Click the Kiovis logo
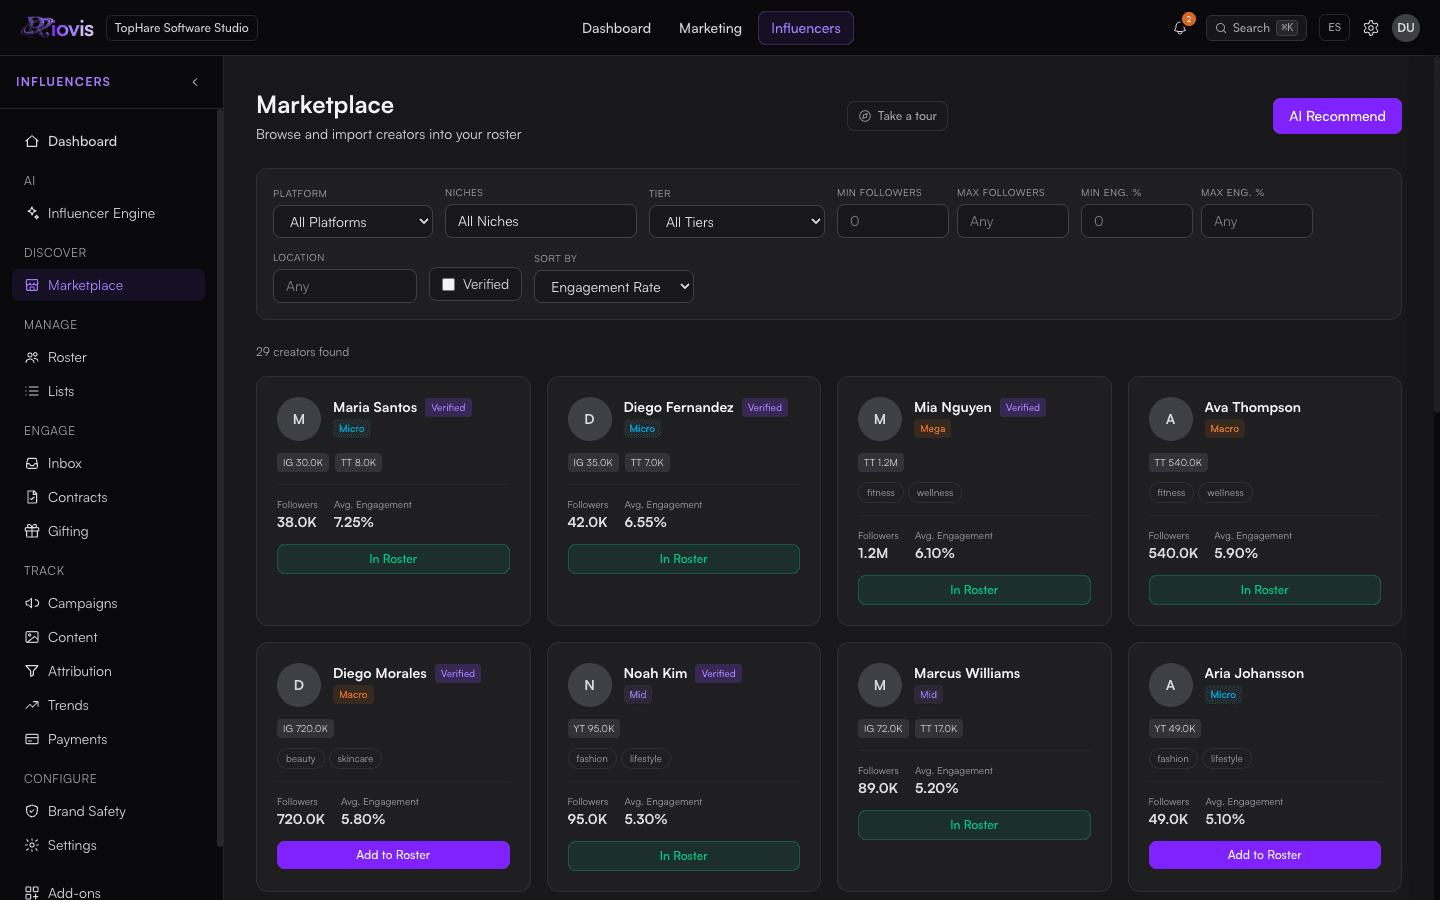The width and height of the screenshot is (1440, 900). (x=57, y=28)
